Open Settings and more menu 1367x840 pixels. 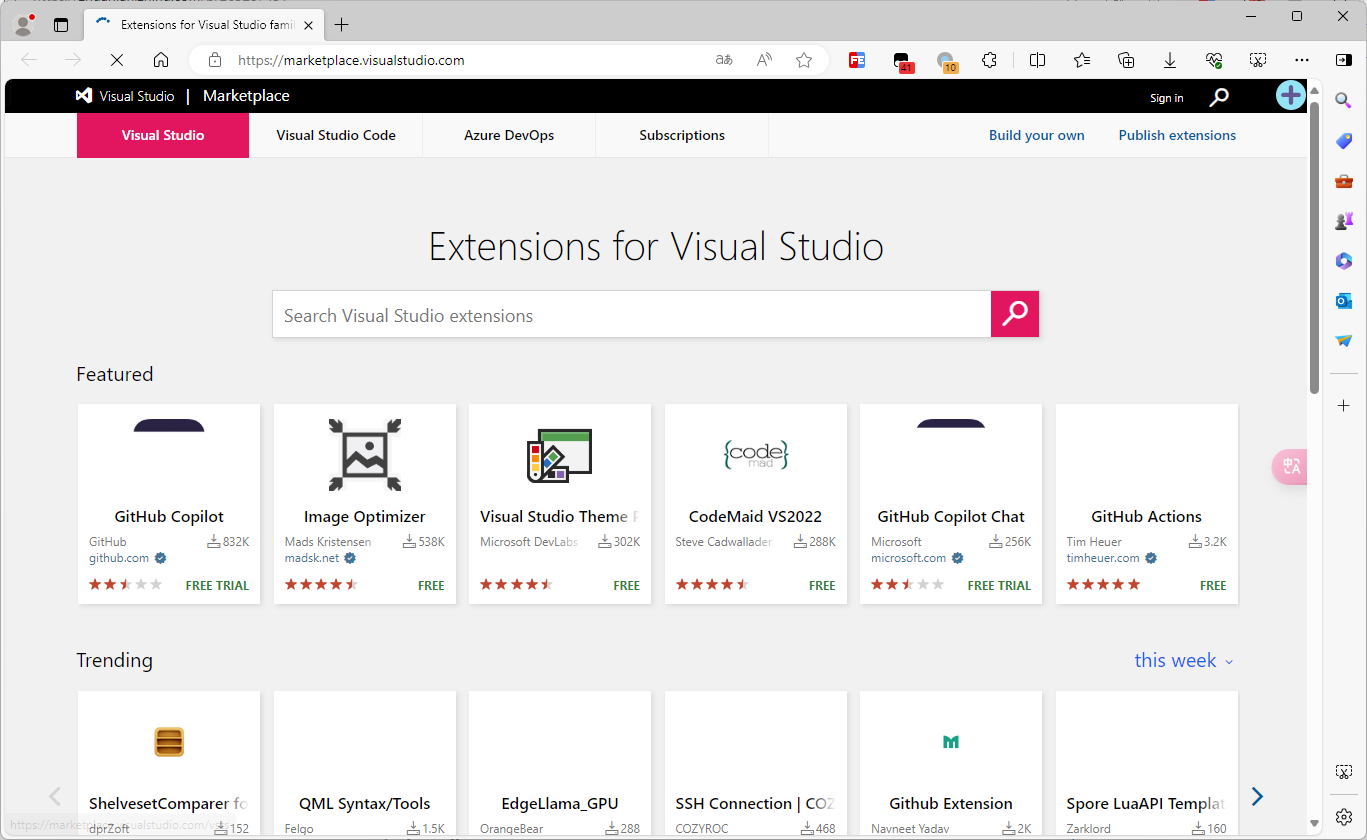(1301, 60)
